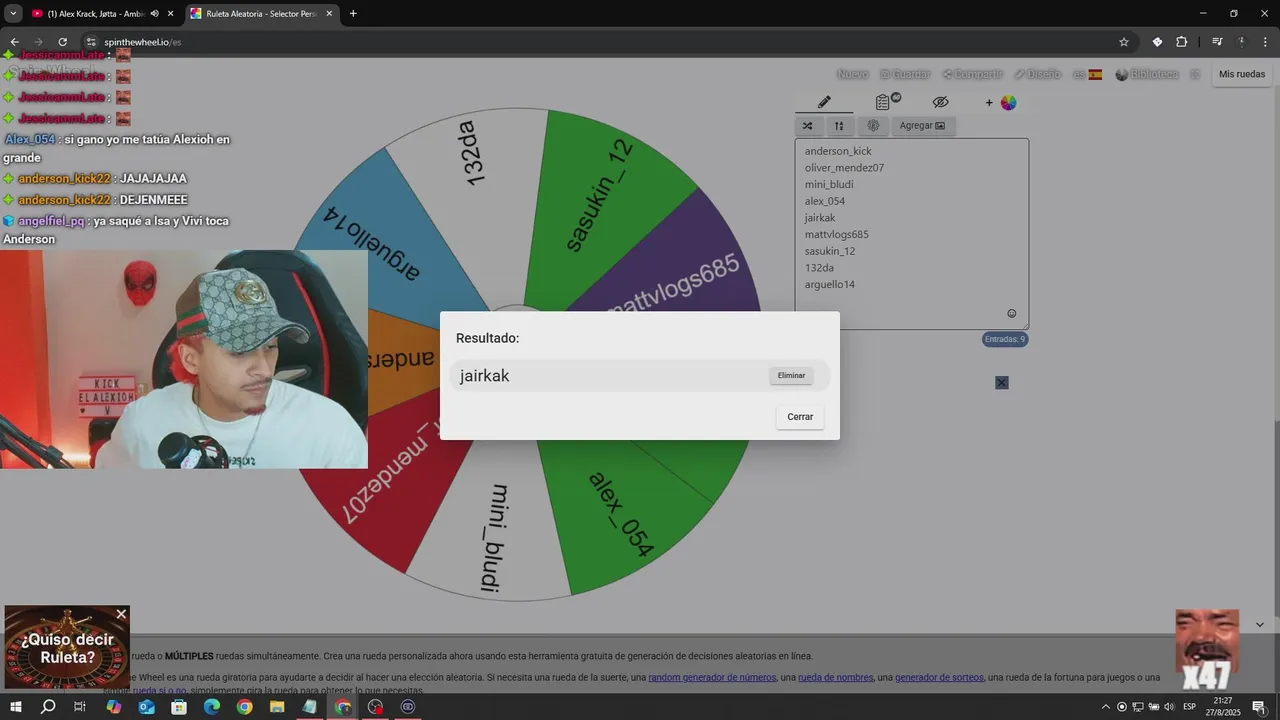This screenshot has height=720, width=1280.
Task: Open Diseño in the header
Action: coord(1037,74)
